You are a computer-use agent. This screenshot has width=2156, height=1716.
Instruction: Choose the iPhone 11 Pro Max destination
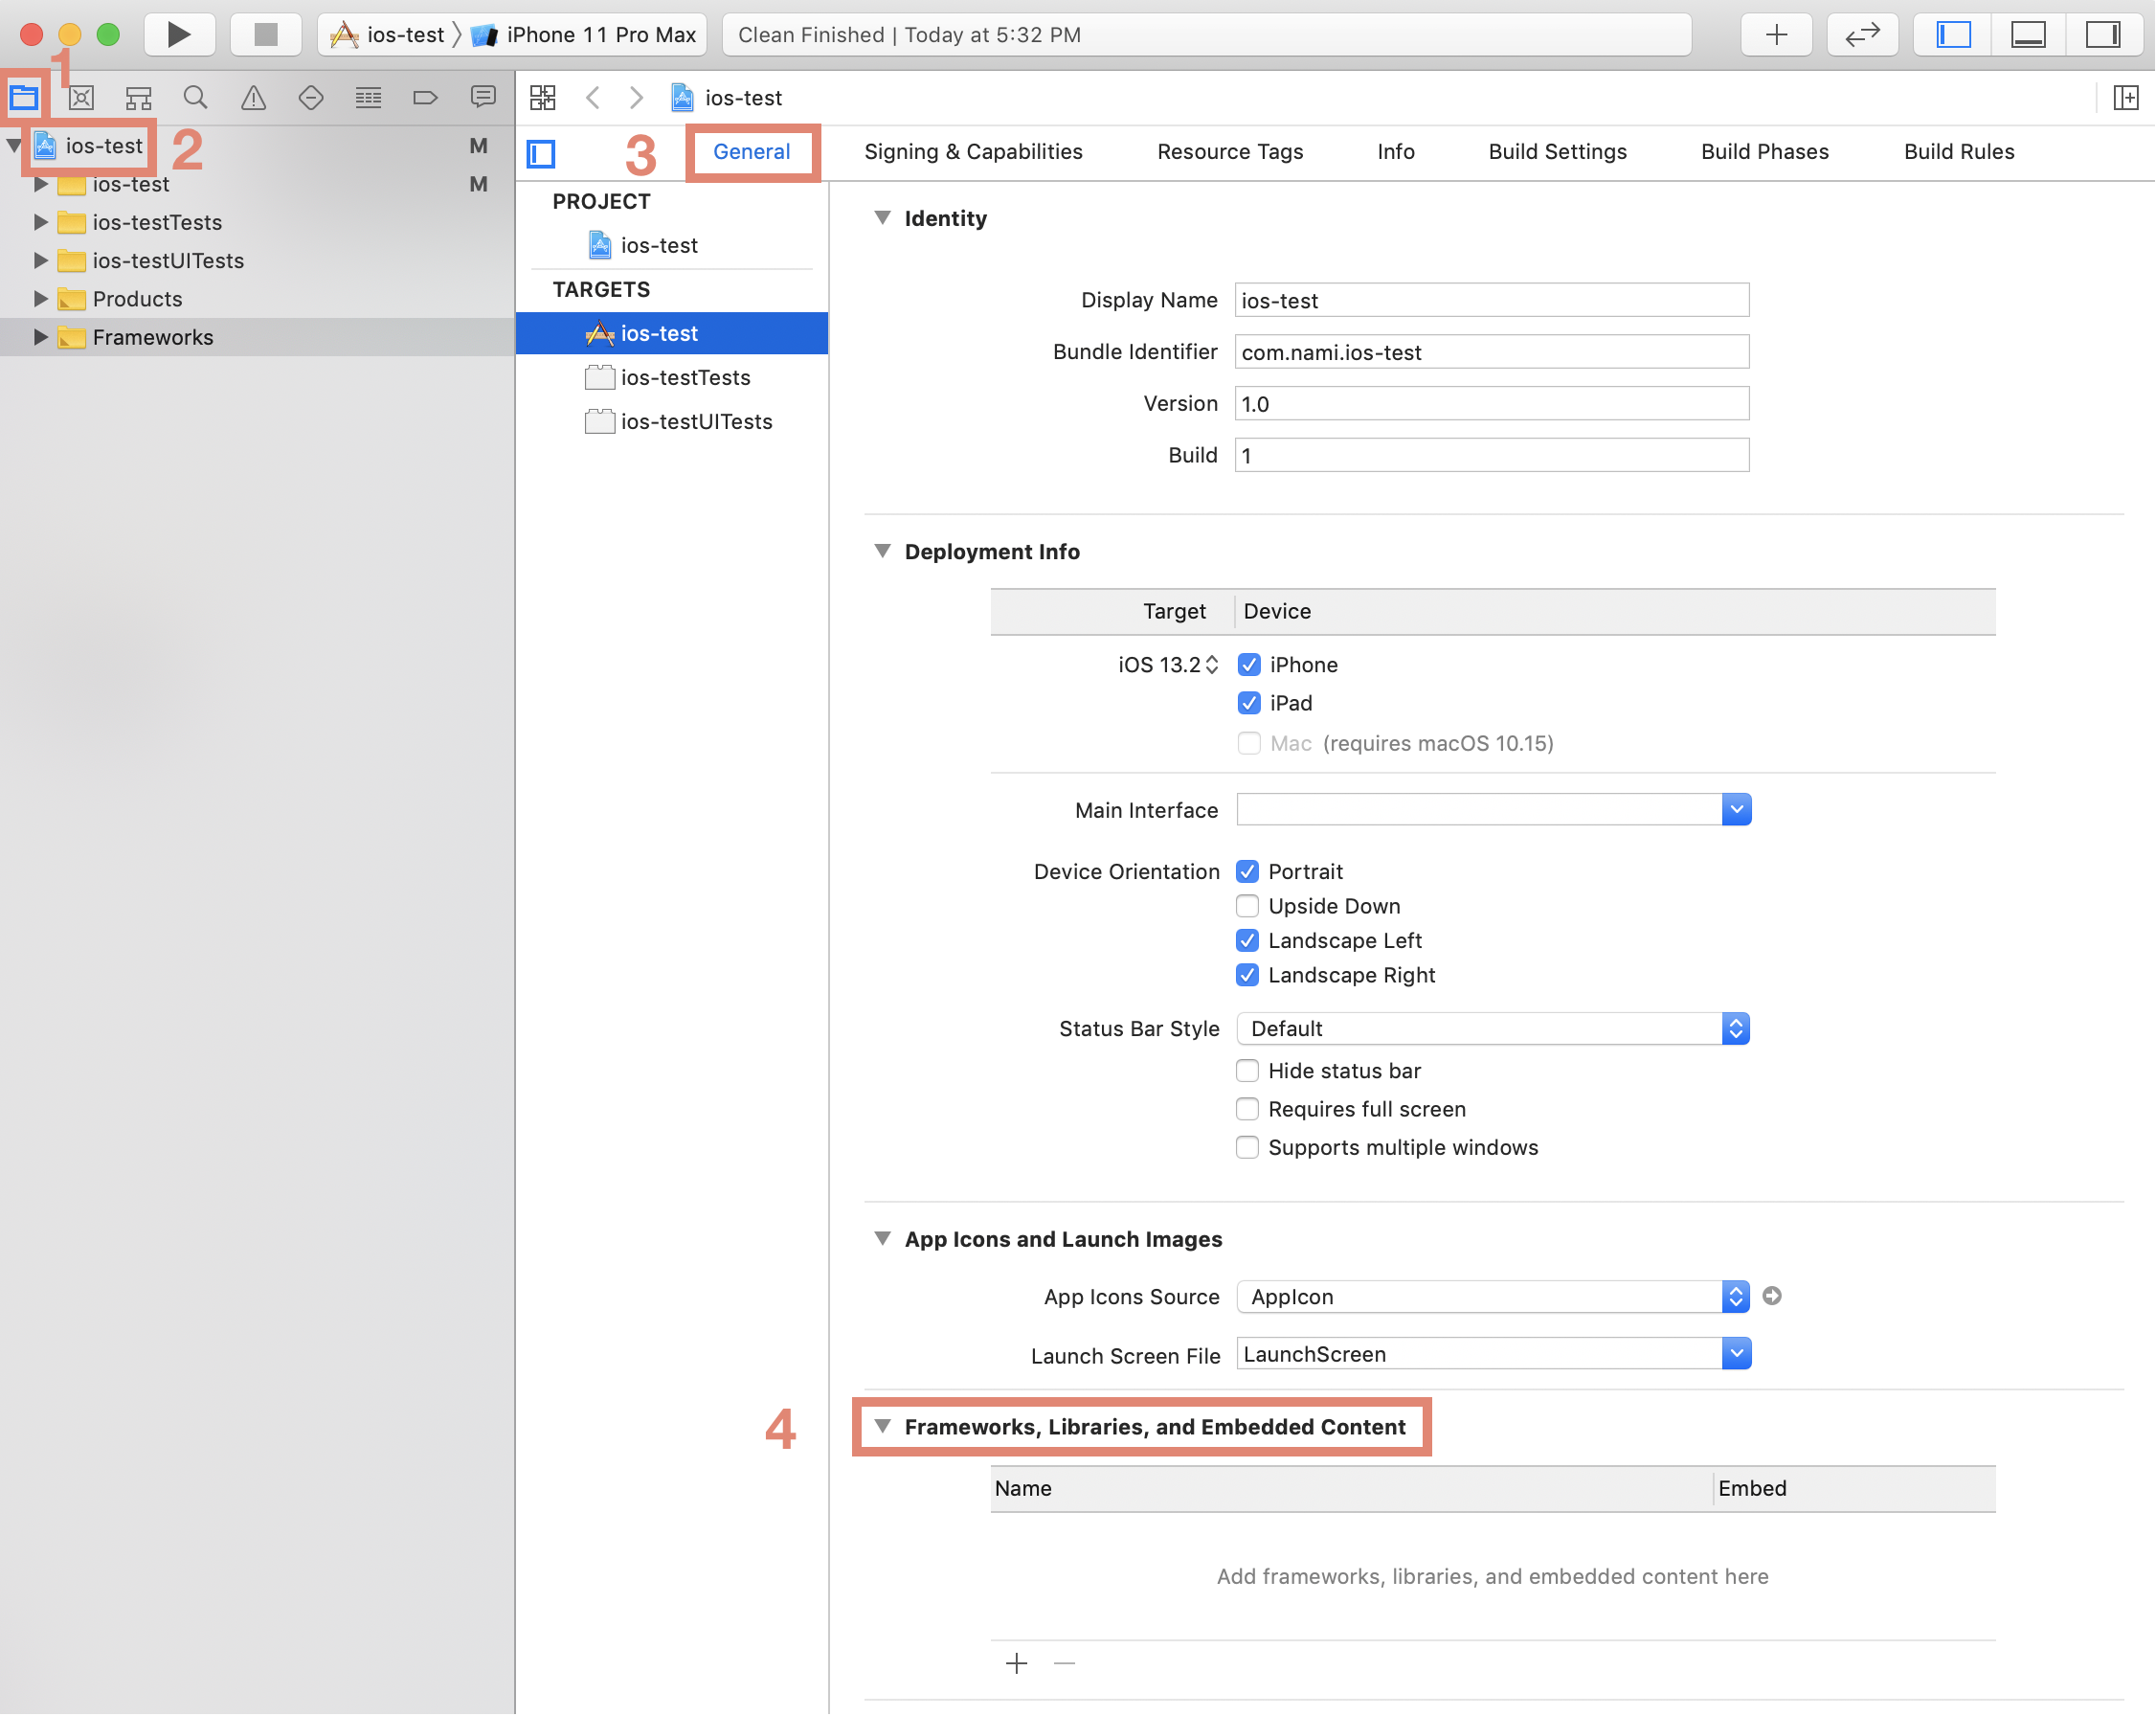pyautogui.click(x=584, y=35)
